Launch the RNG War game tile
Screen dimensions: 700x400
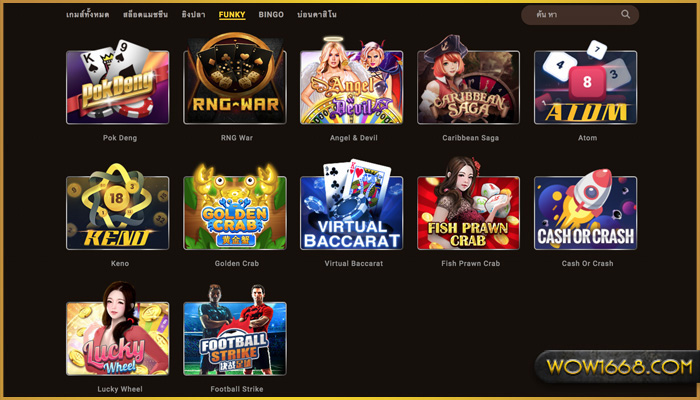[x=235, y=79]
